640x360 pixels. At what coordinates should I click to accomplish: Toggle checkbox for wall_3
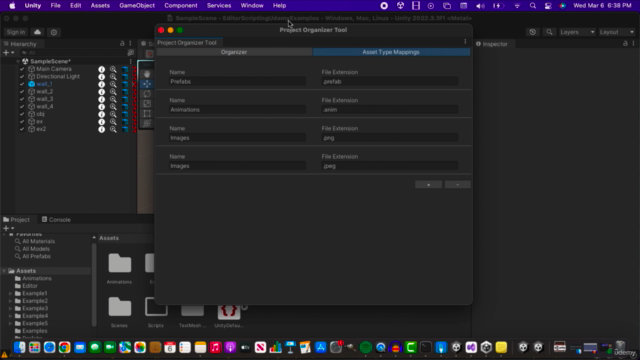(x=22, y=99)
